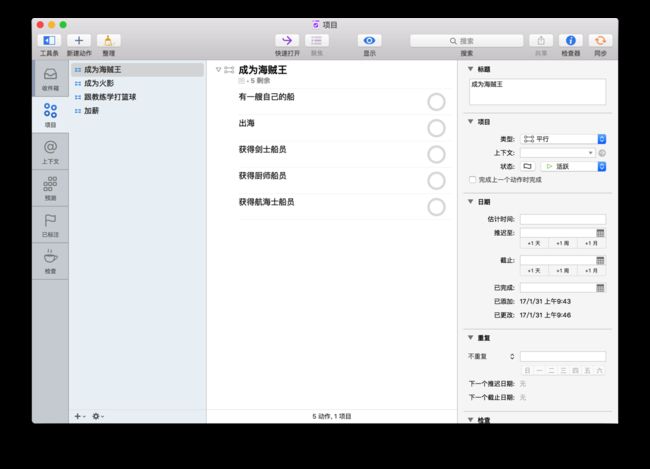Complete the action 获得厨师船员
Screen dimensions: 650x469
pos(436,181)
